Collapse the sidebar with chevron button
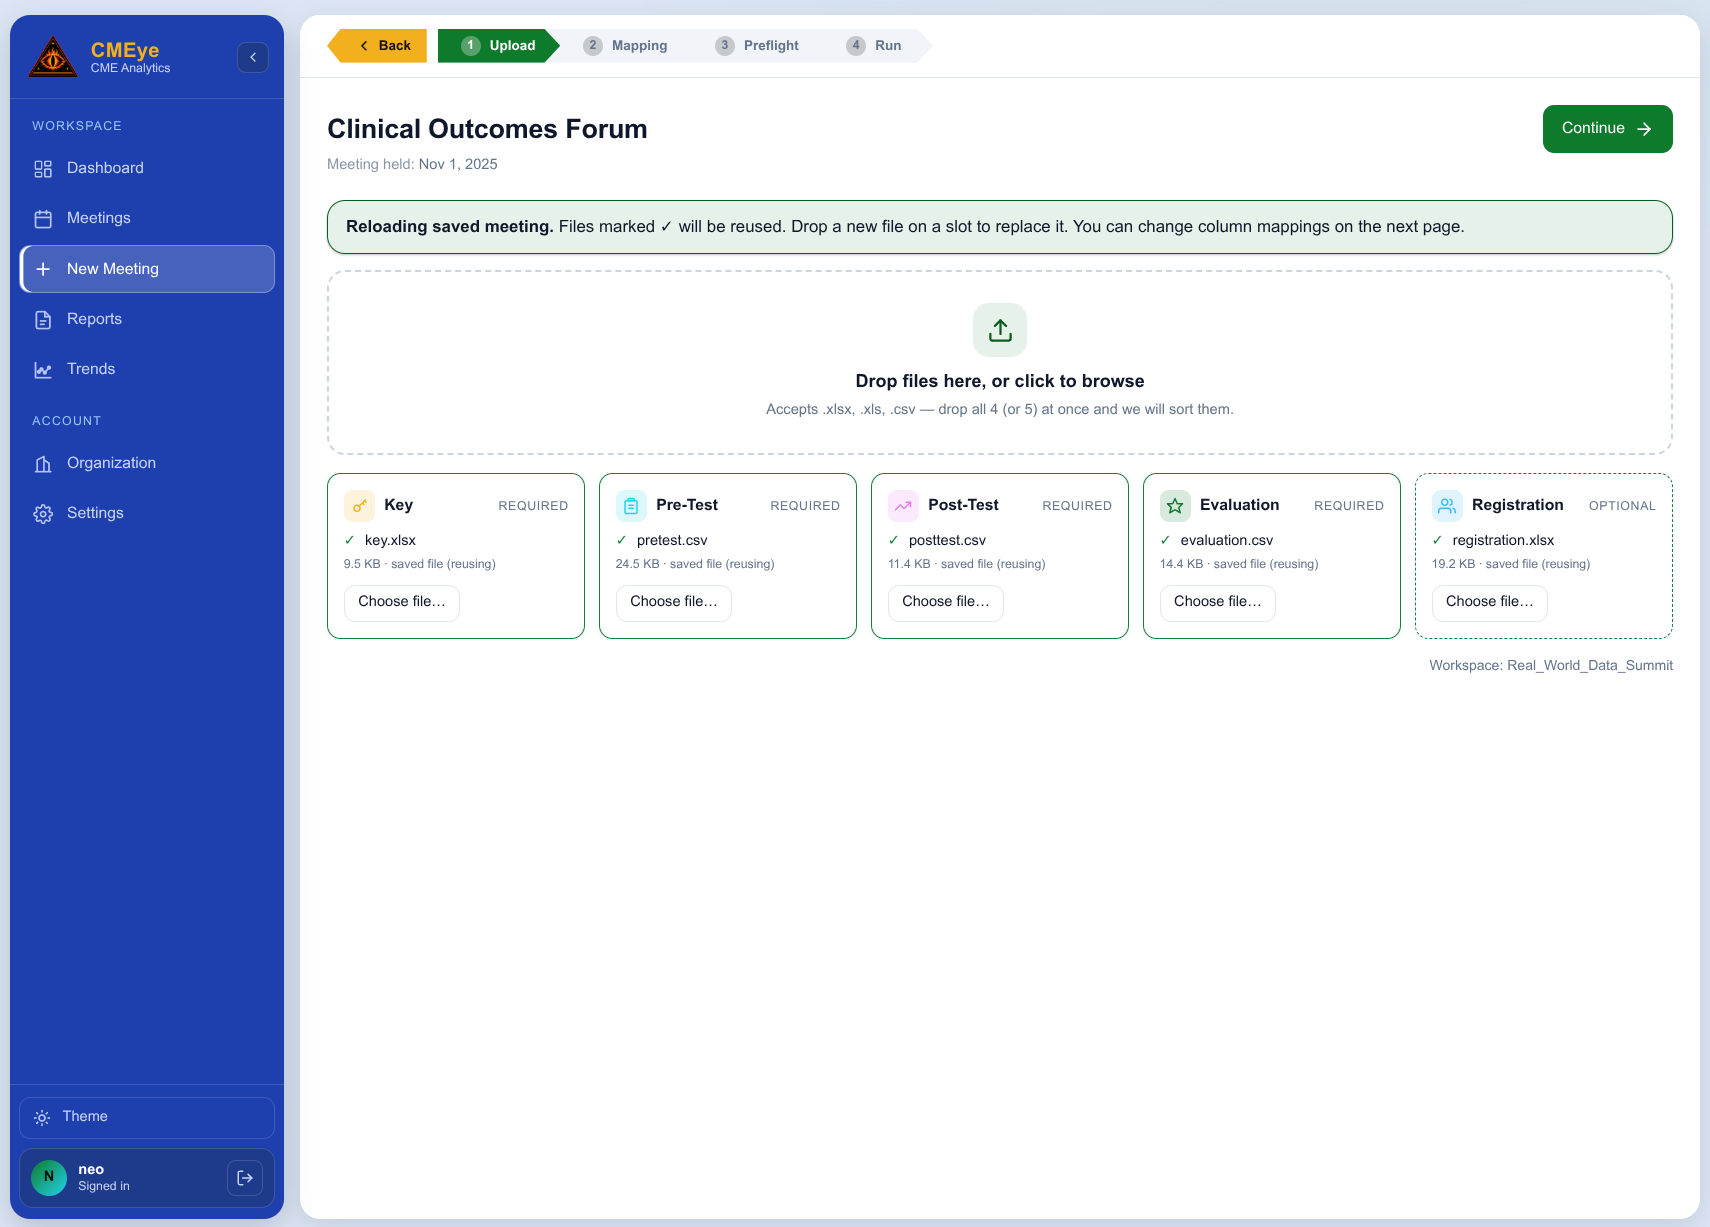 [253, 57]
